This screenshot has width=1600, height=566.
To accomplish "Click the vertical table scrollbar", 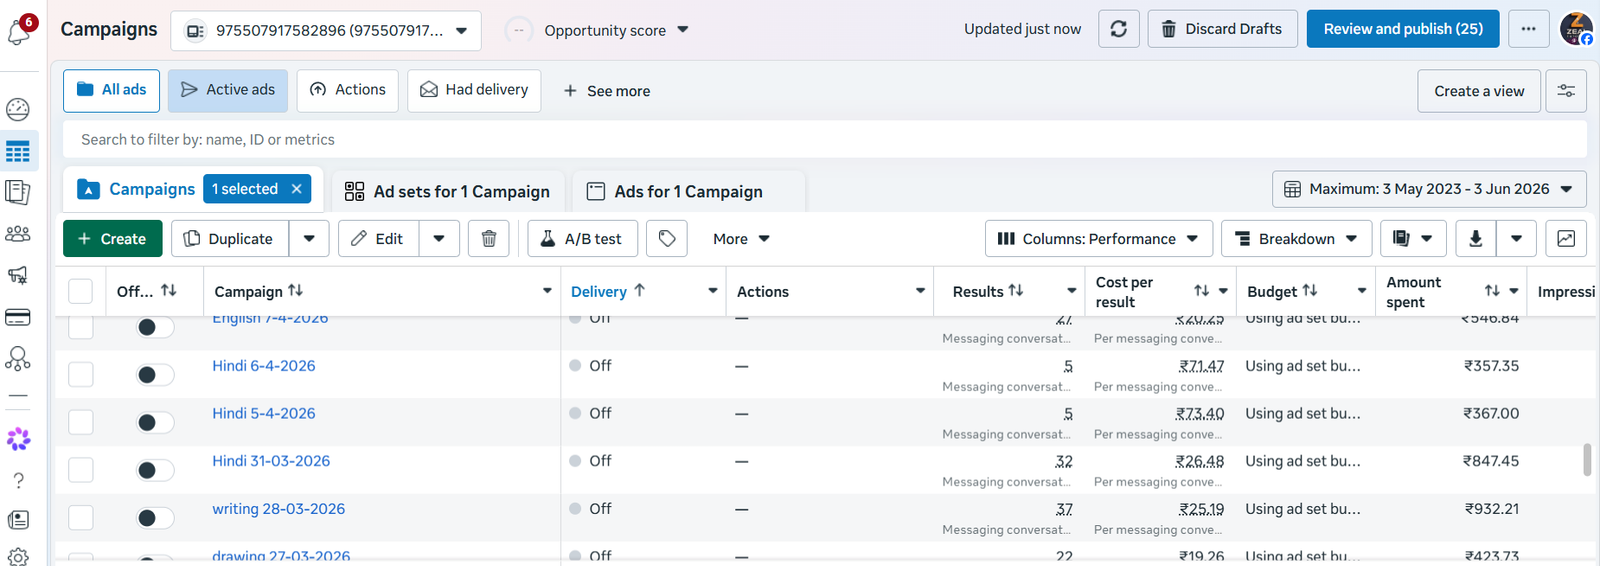I will pyautogui.click(x=1587, y=460).
